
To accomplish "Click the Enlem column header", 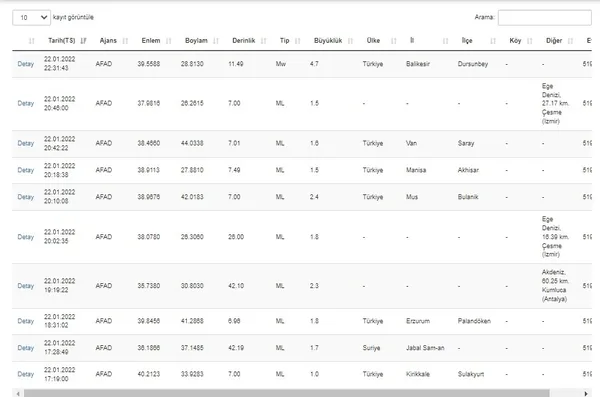I will click(151, 41).
